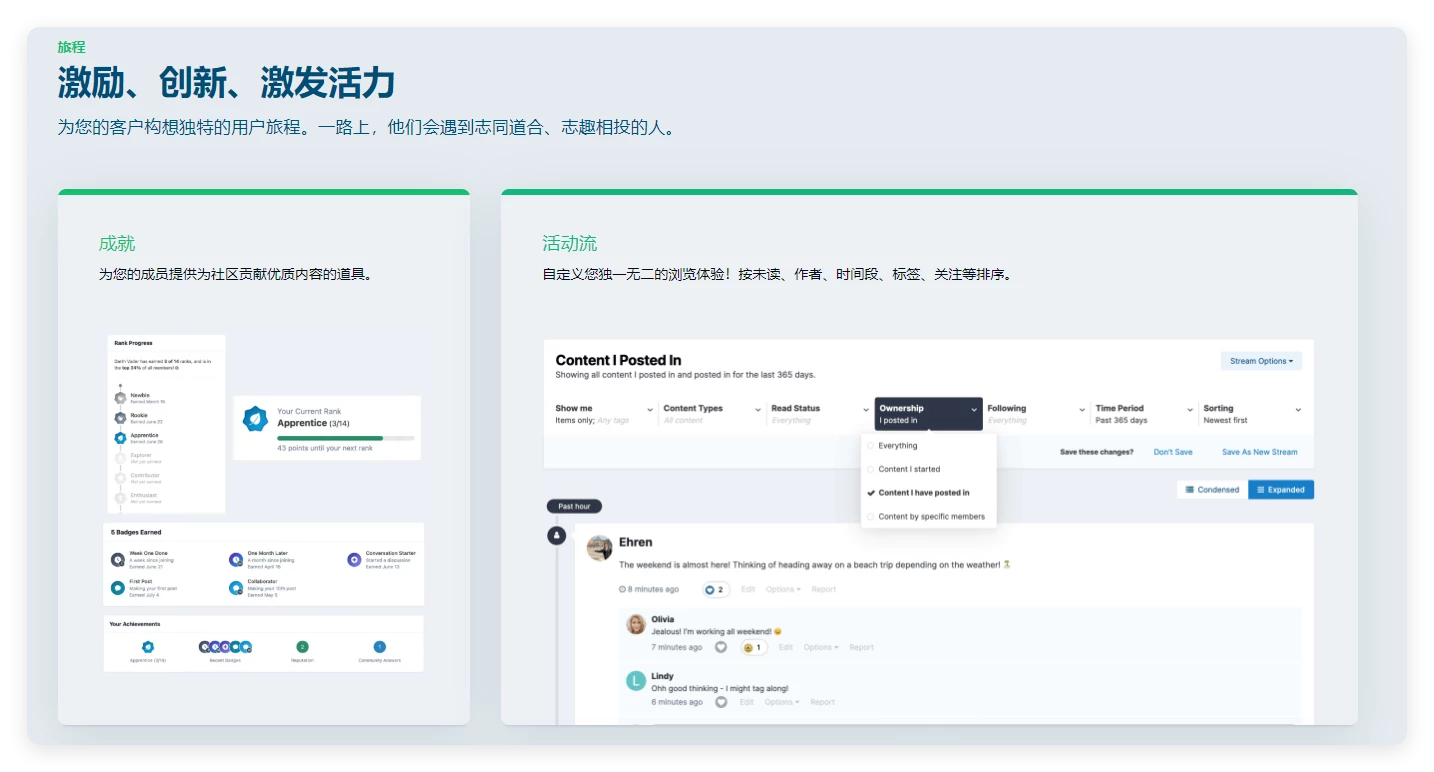Click the Apprentice rank progress bar
Viewport: 1434px width, 772px height.
(345, 438)
